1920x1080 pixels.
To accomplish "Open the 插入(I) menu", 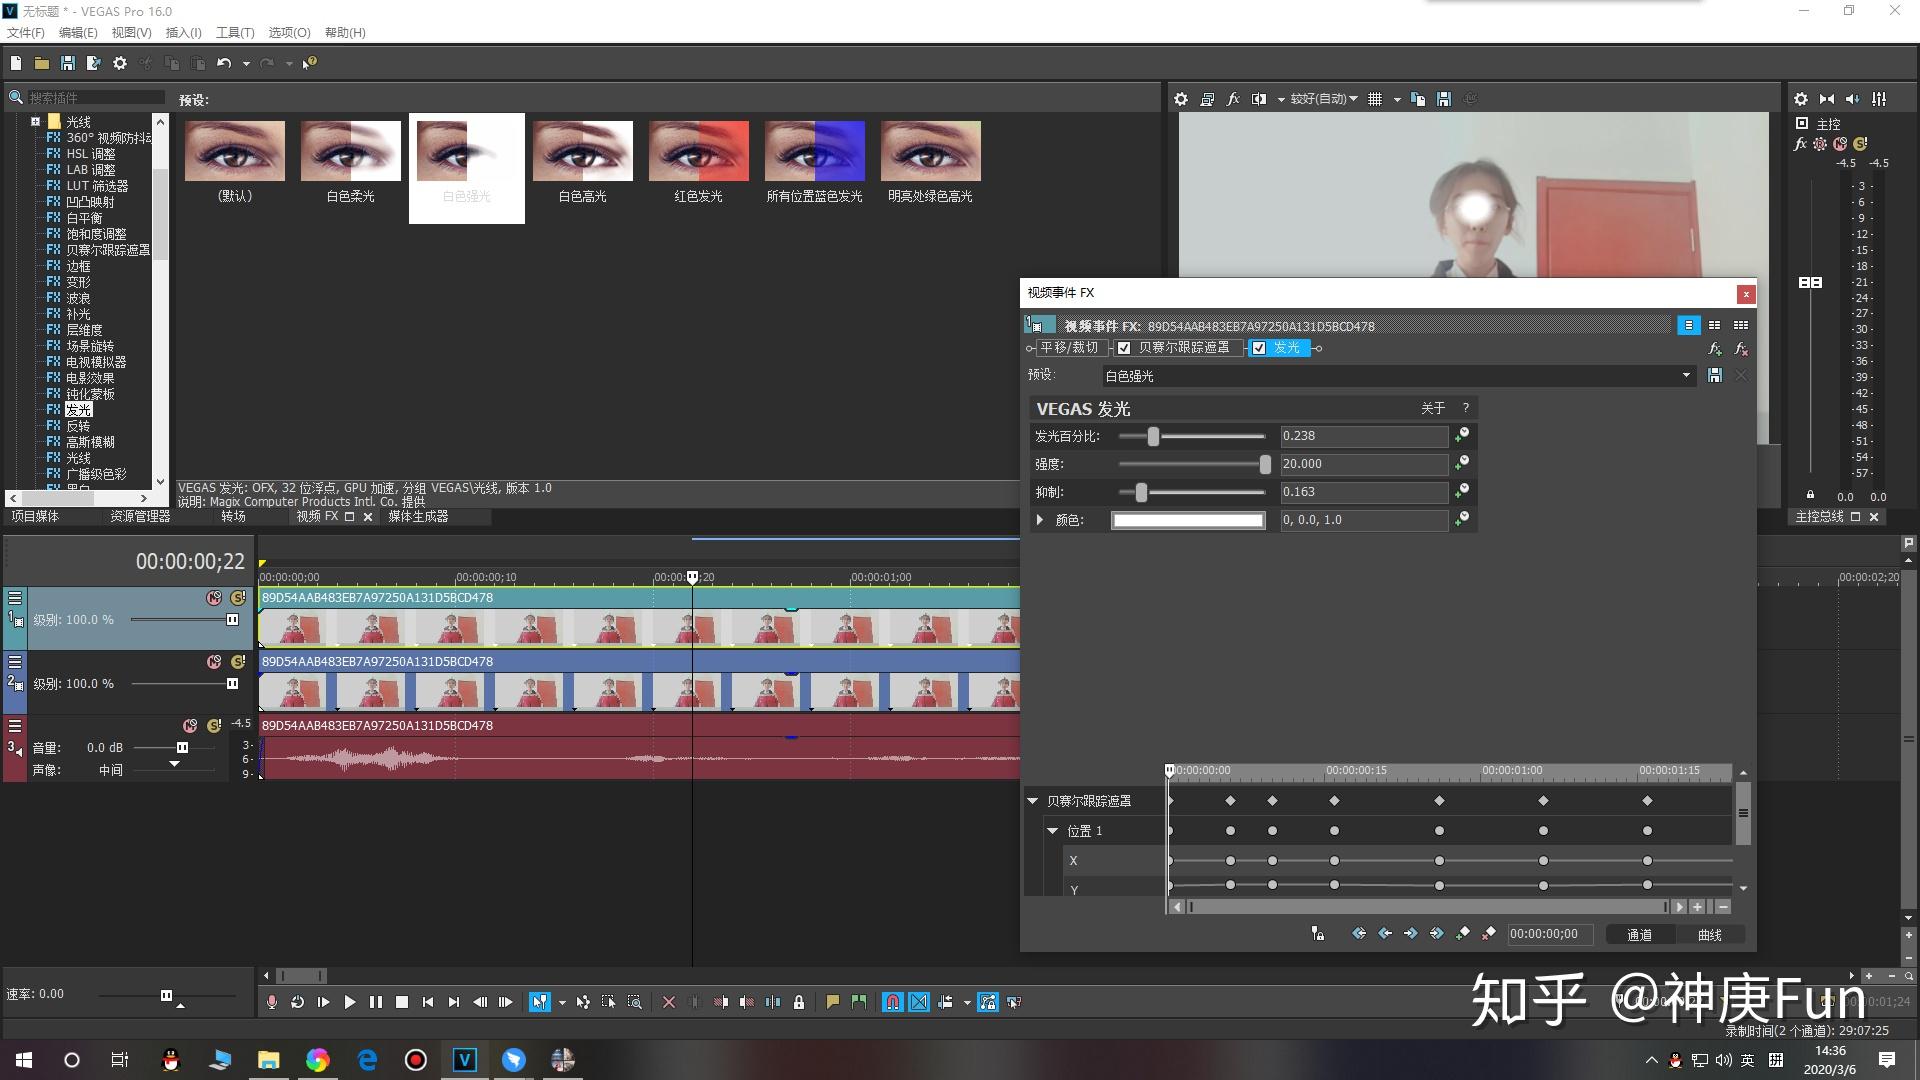I will coord(183,32).
